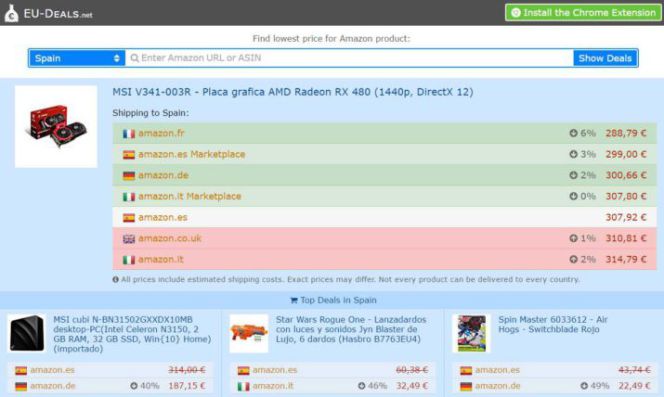Open the MSI cubi desktop-PC thumbnail
The height and width of the screenshot is (397, 664).
tap(27, 333)
